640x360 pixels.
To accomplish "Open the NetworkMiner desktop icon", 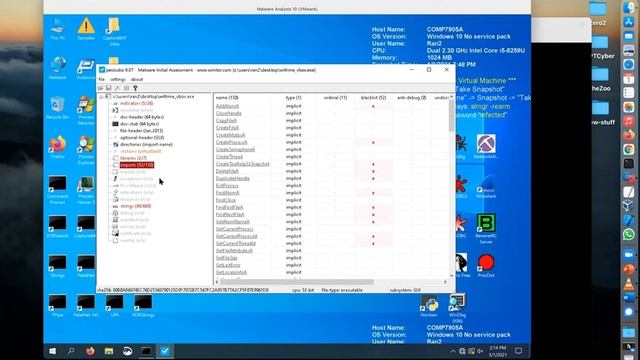I will coord(486,147).
